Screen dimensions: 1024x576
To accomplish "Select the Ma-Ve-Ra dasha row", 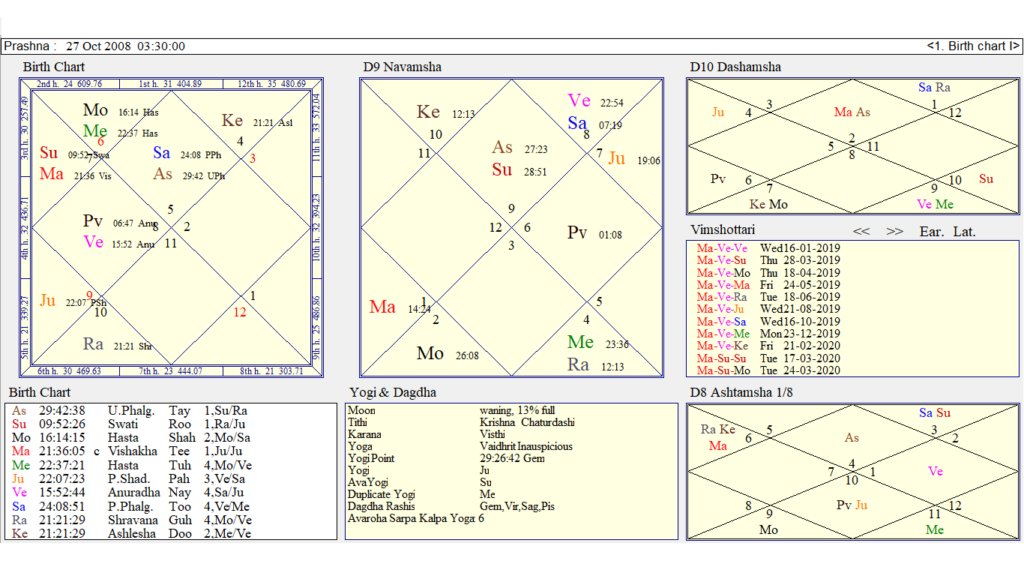I will coord(768,296).
